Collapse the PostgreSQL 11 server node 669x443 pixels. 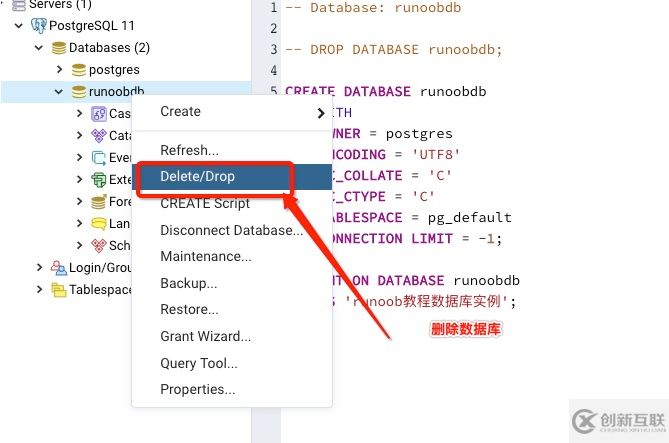point(19,26)
